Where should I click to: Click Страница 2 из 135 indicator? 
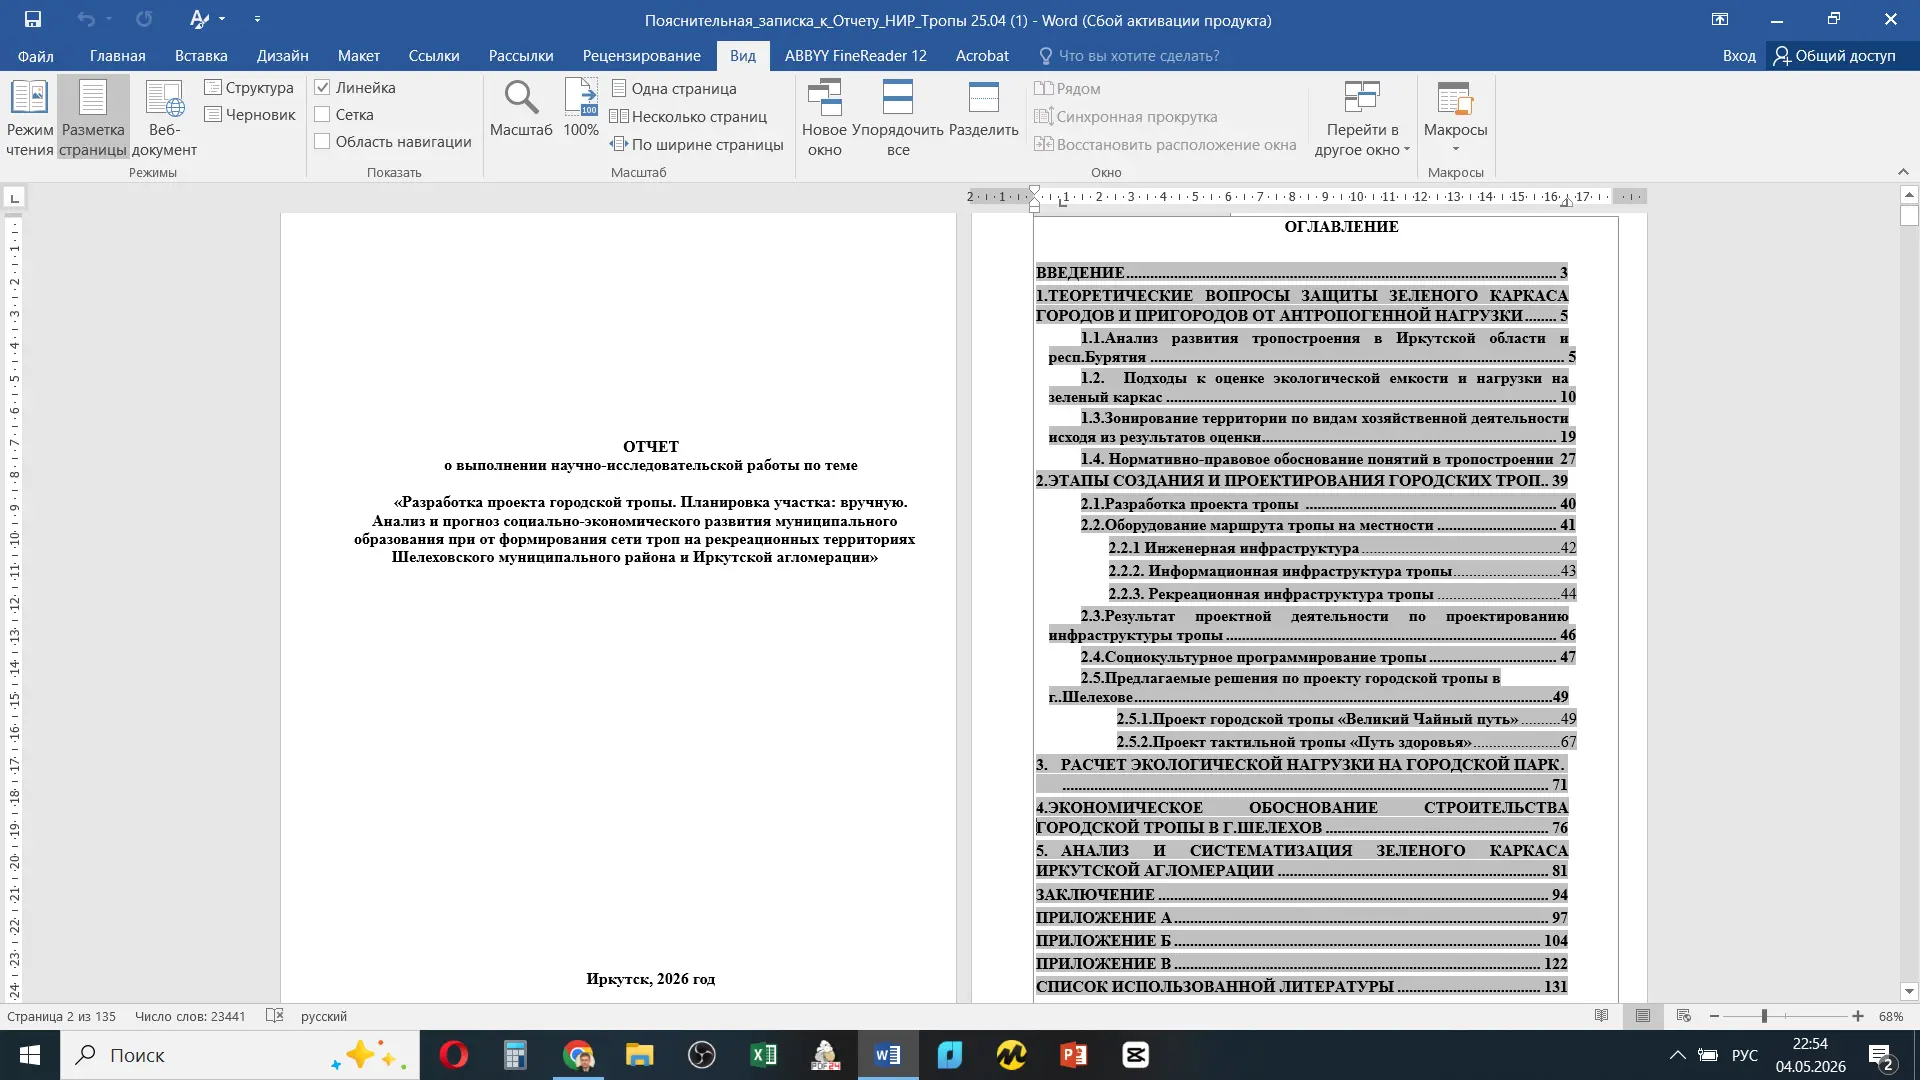pyautogui.click(x=62, y=1016)
